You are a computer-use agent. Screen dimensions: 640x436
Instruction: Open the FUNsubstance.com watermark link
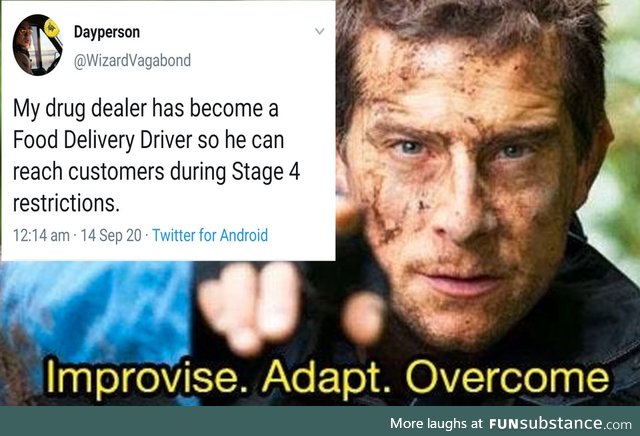(560, 424)
